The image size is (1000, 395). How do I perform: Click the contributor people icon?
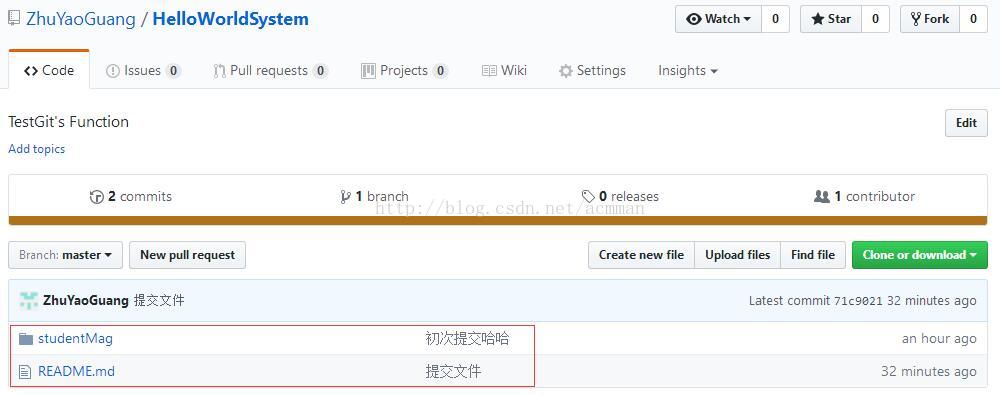(822, 197)
